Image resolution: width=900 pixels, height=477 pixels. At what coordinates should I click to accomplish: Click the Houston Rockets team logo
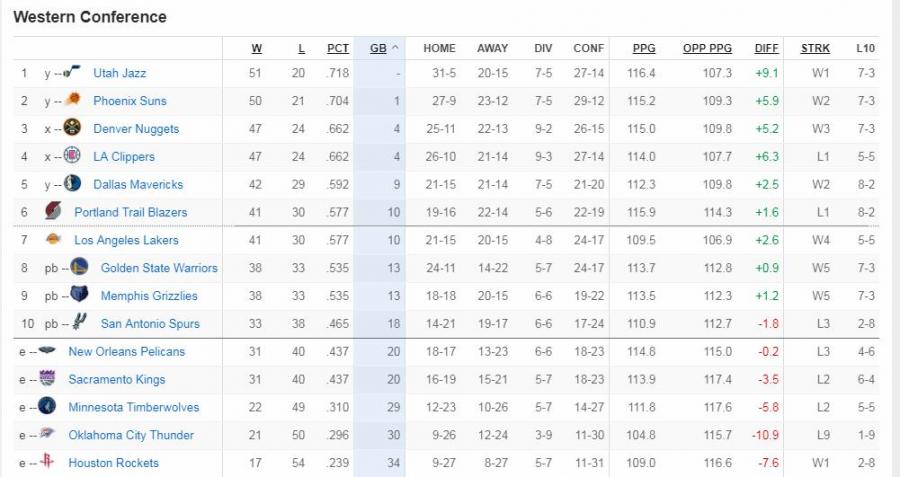(48, 461)
